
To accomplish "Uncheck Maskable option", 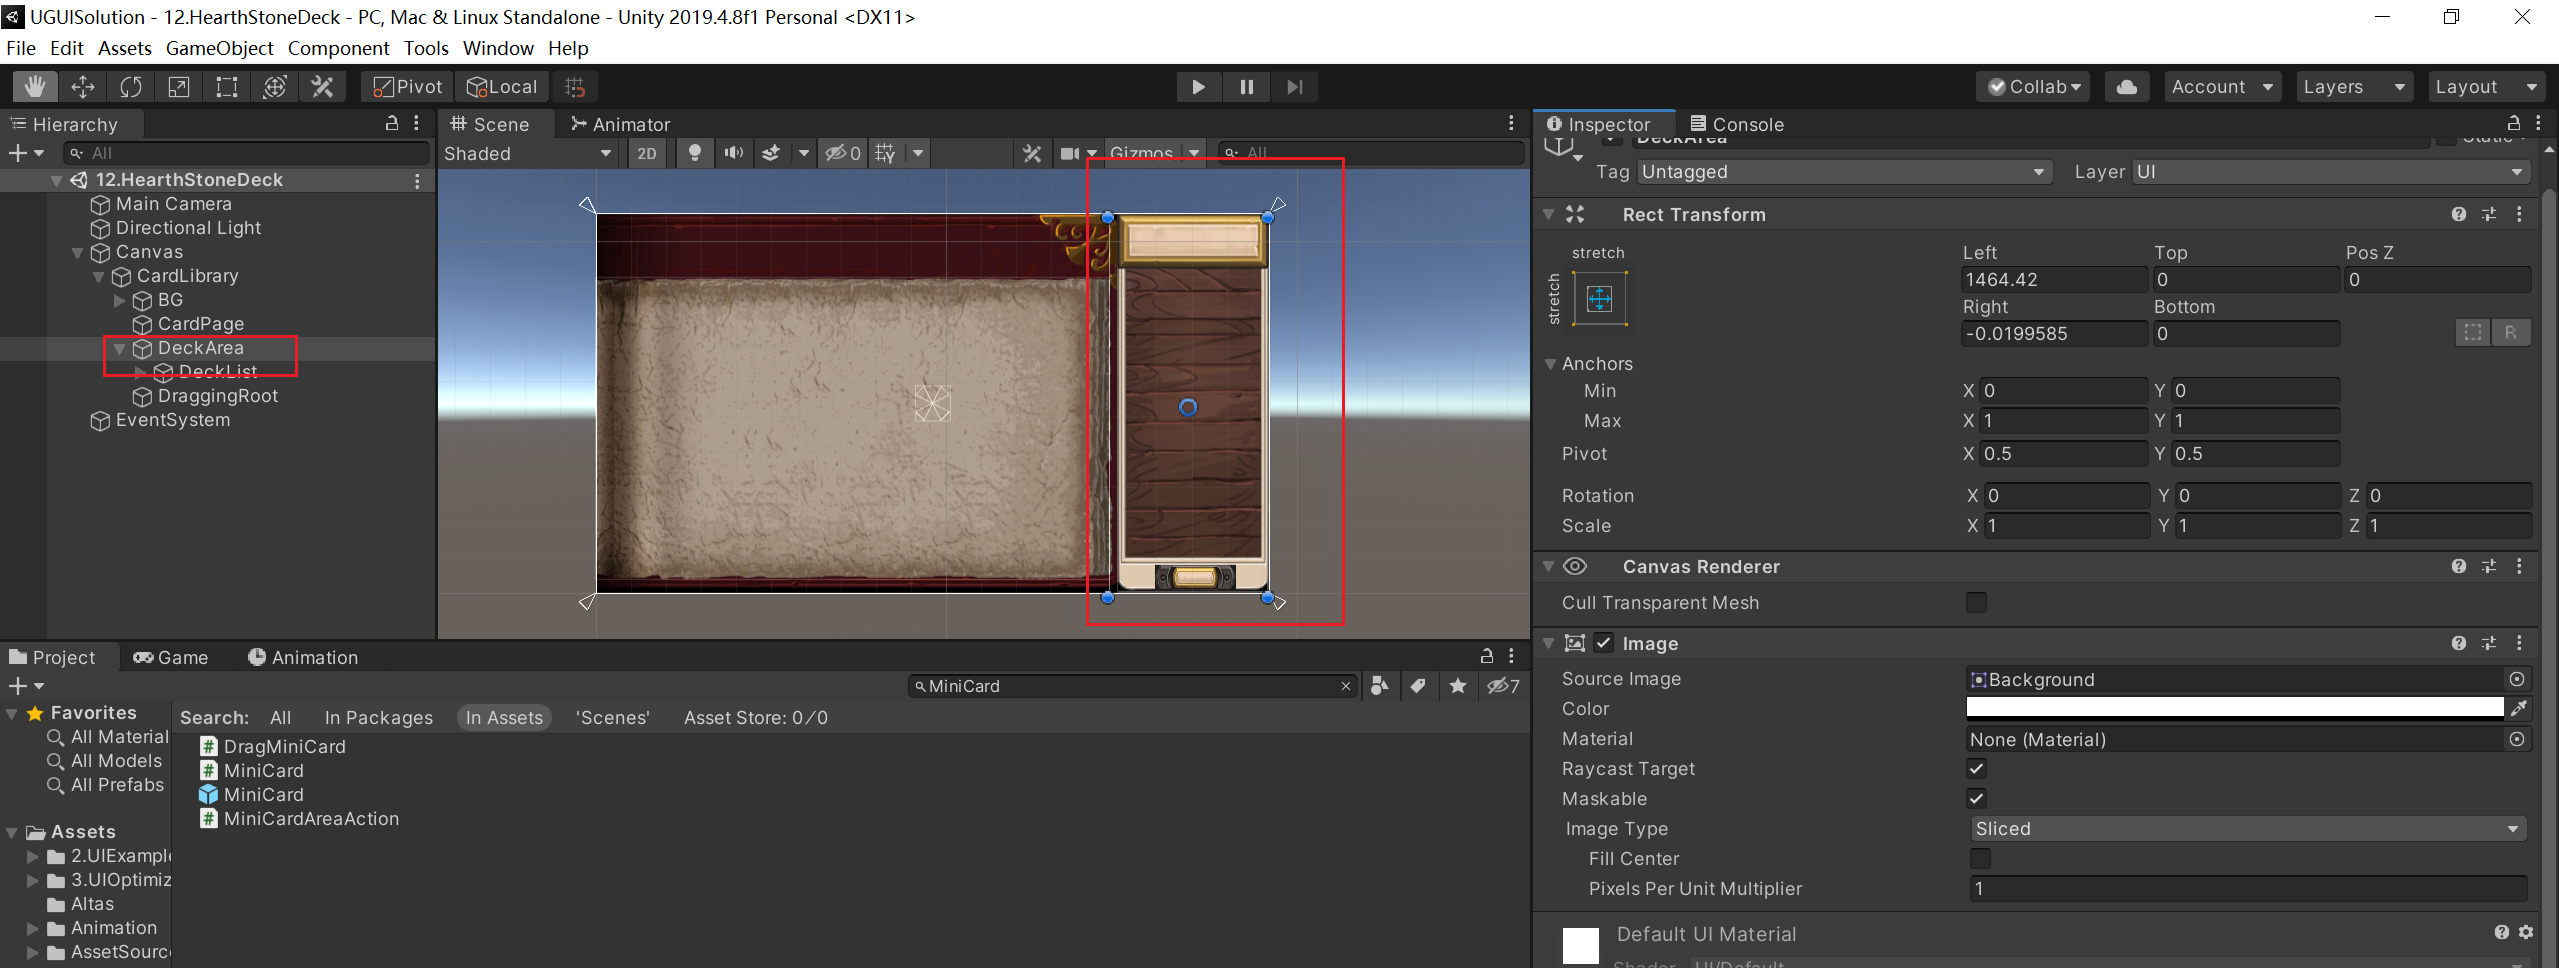I will click(x=1976, y=799).
